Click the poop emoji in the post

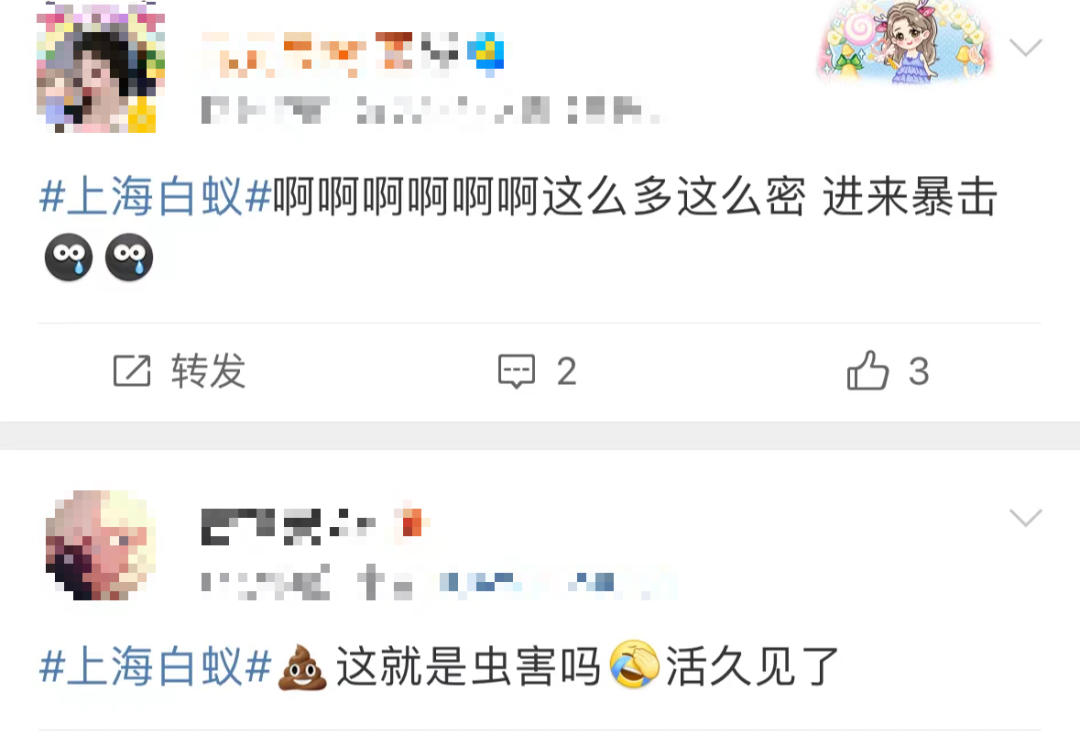point(302,667)
